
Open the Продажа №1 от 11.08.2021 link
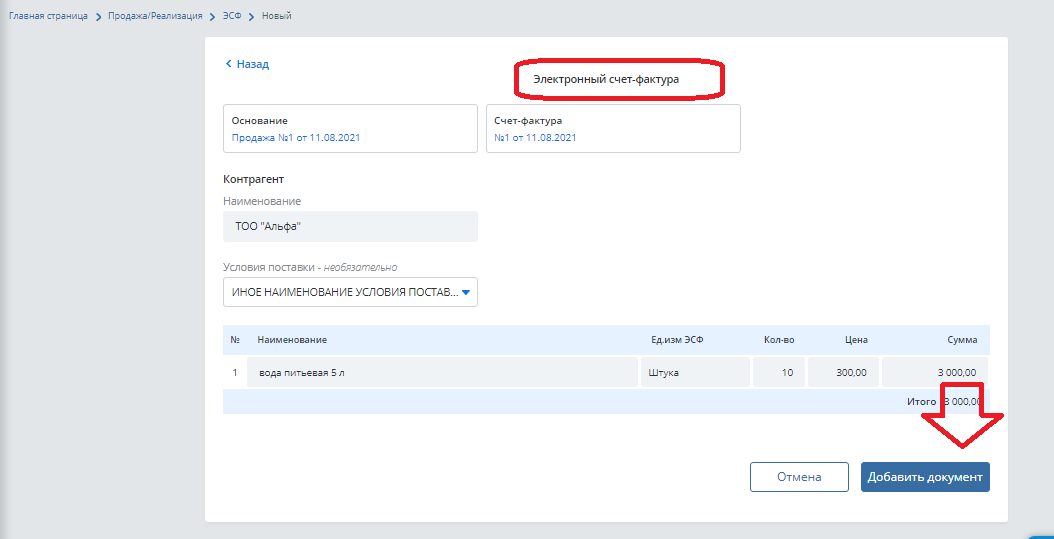click(296, 138)
